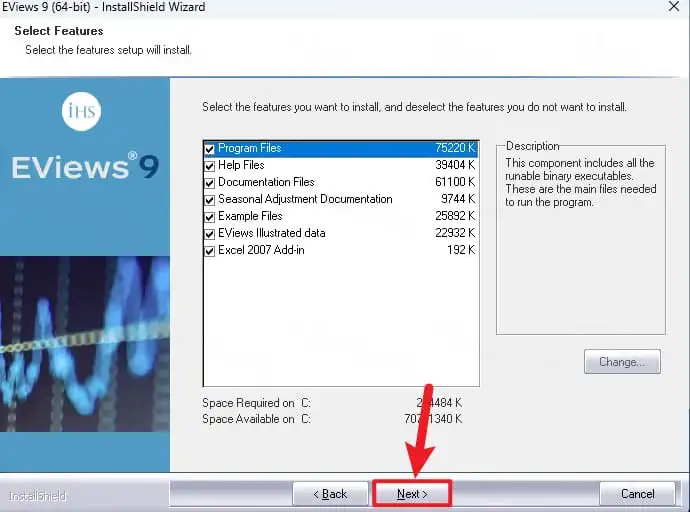The height and width of the screenshot is (512, 690).
Task: Select the Help Files label
Action: (x=241, y=165)
